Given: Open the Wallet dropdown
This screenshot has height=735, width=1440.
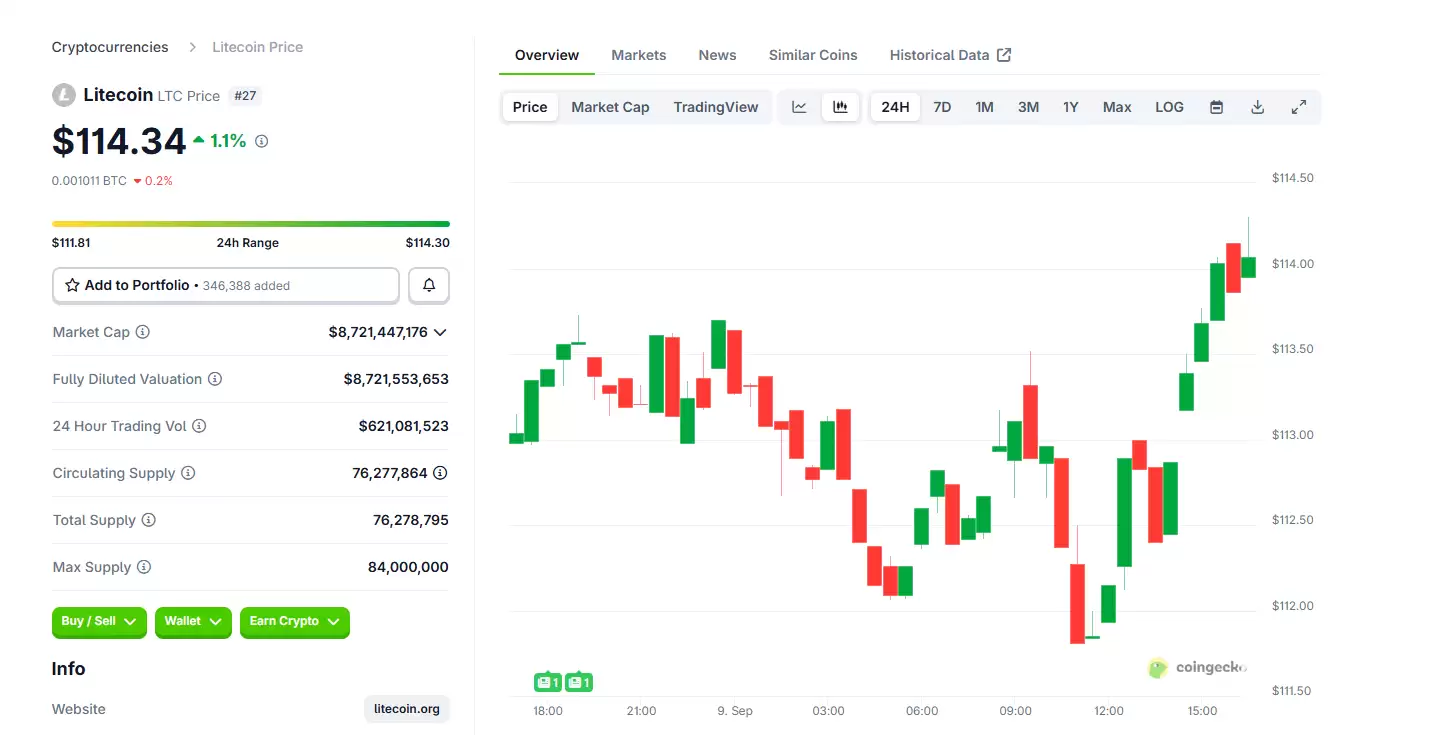Looking at the screenshot, I should 193,622.
